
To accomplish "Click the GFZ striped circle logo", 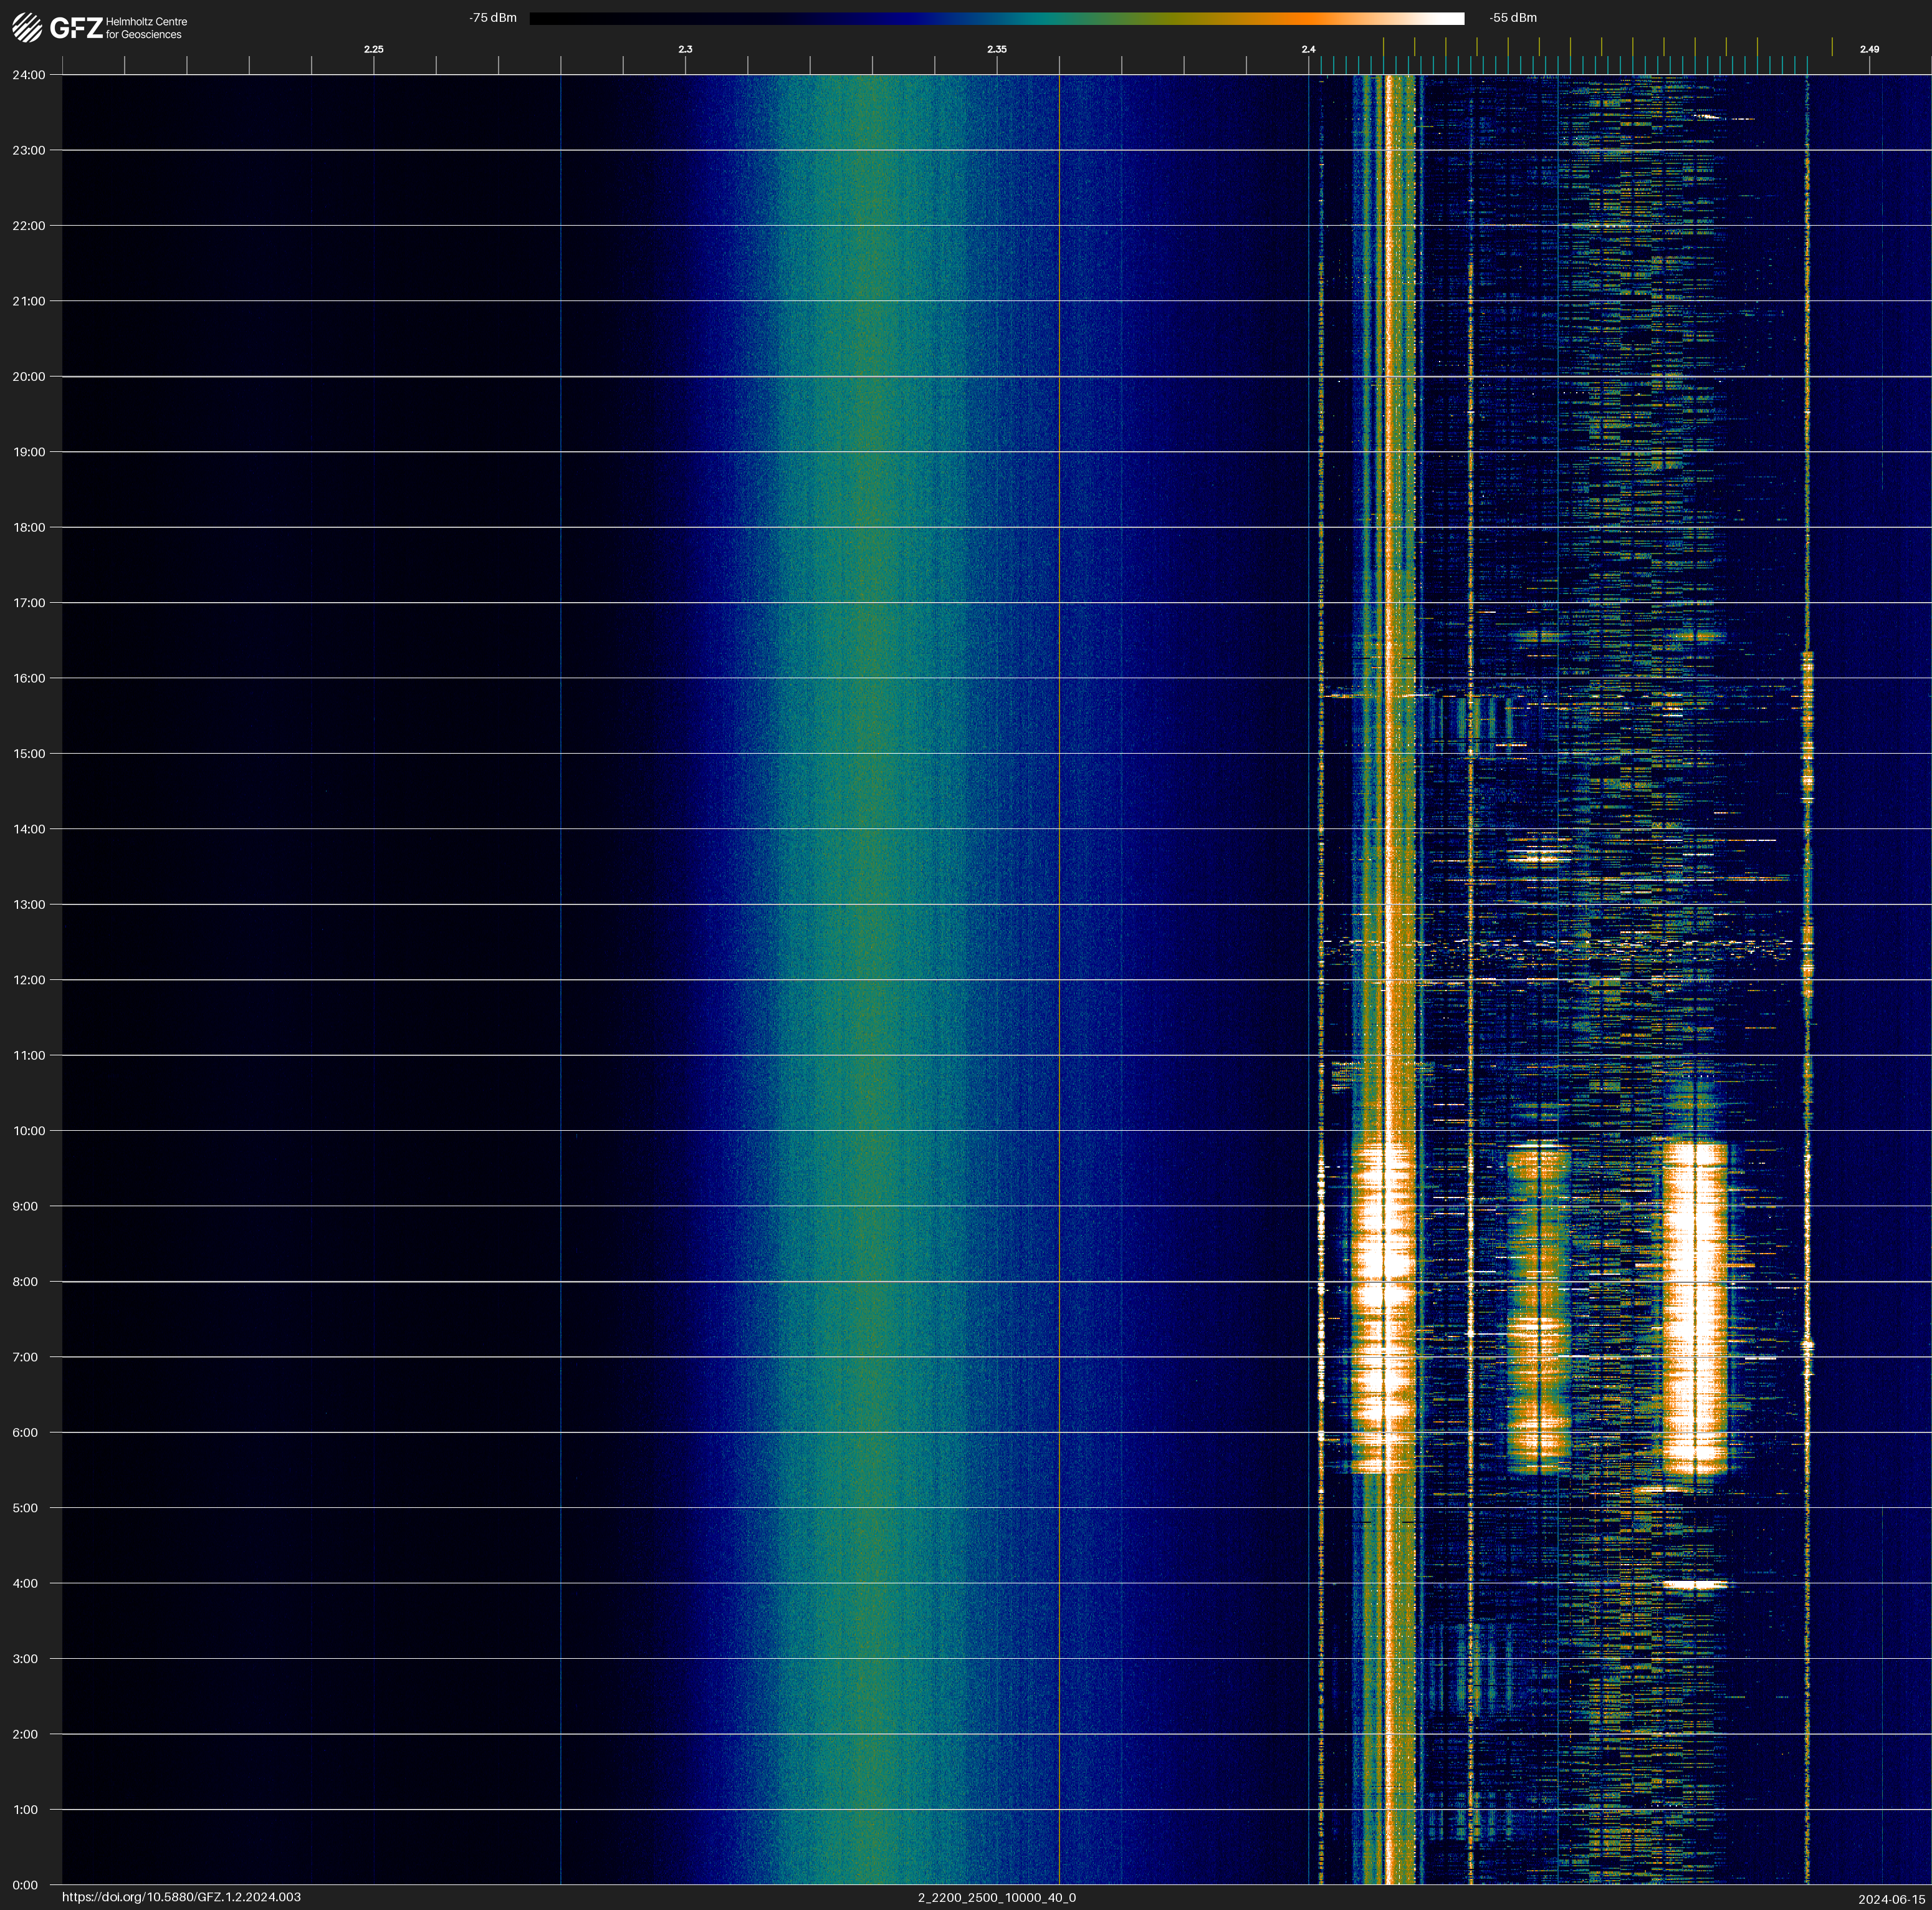I will coord(27,27).
